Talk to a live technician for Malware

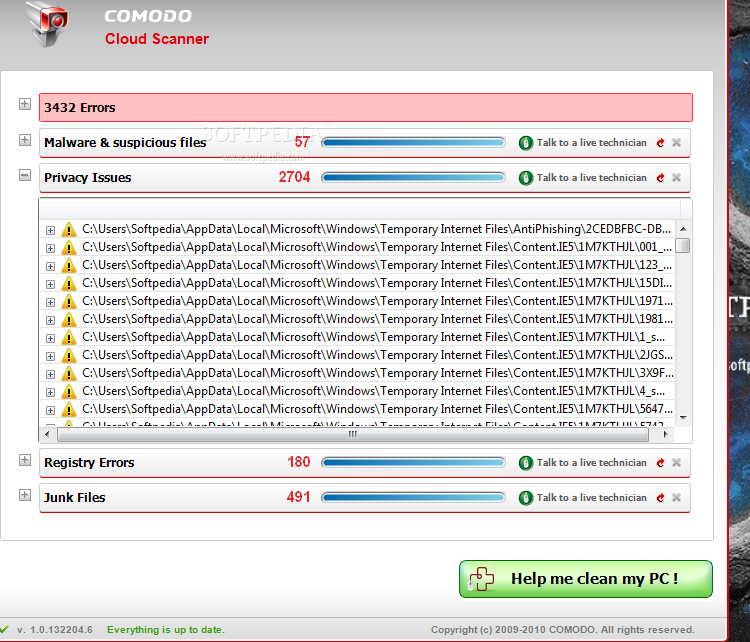pos(592,143)
